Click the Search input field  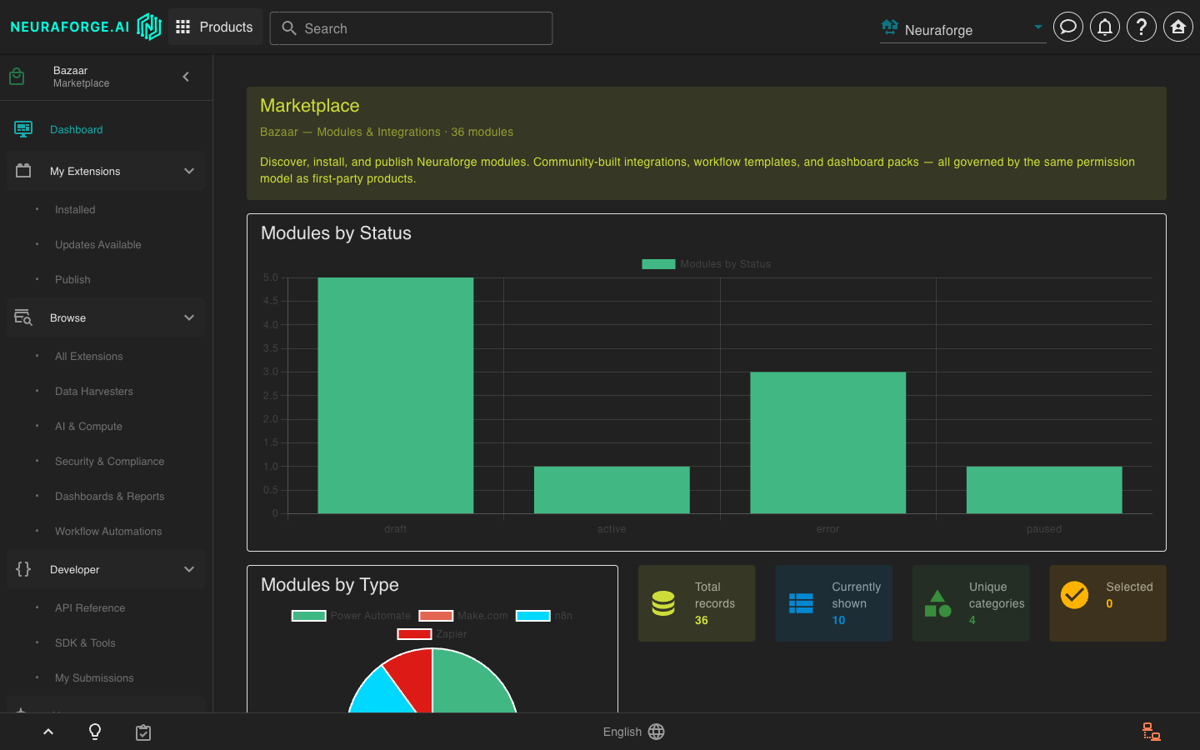pos(411,28)
